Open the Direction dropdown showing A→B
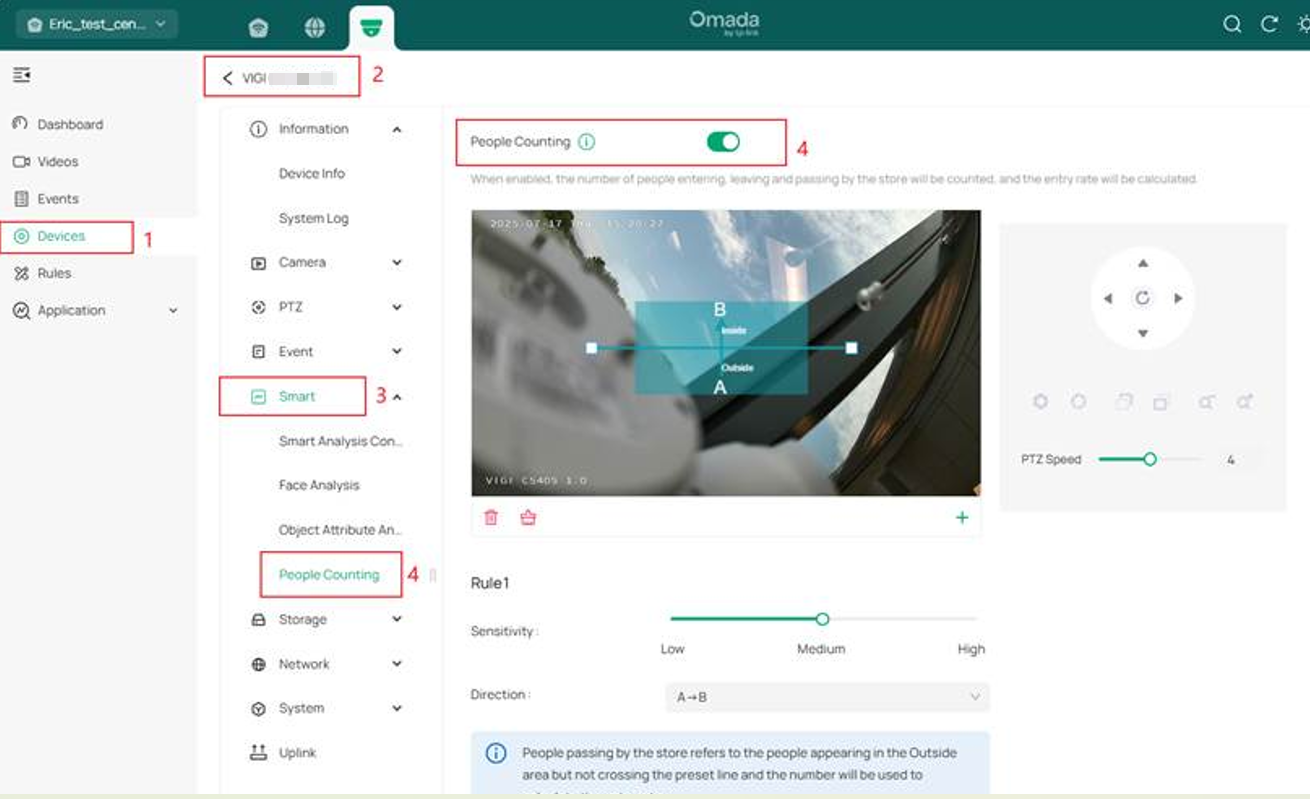The width and height of the screenshot is (1310, 799). pyautogui.click(x=826, y=695)
